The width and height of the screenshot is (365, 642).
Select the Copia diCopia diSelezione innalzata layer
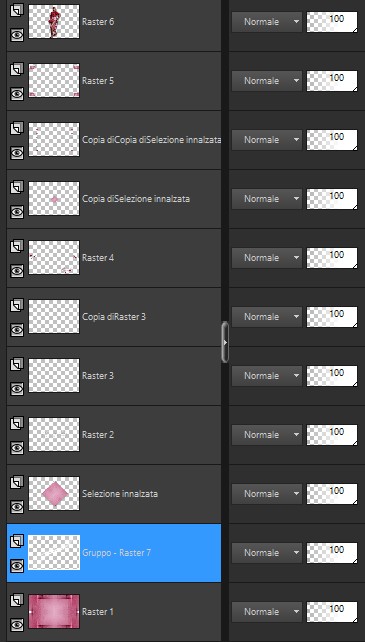click(x=114, y=140)
